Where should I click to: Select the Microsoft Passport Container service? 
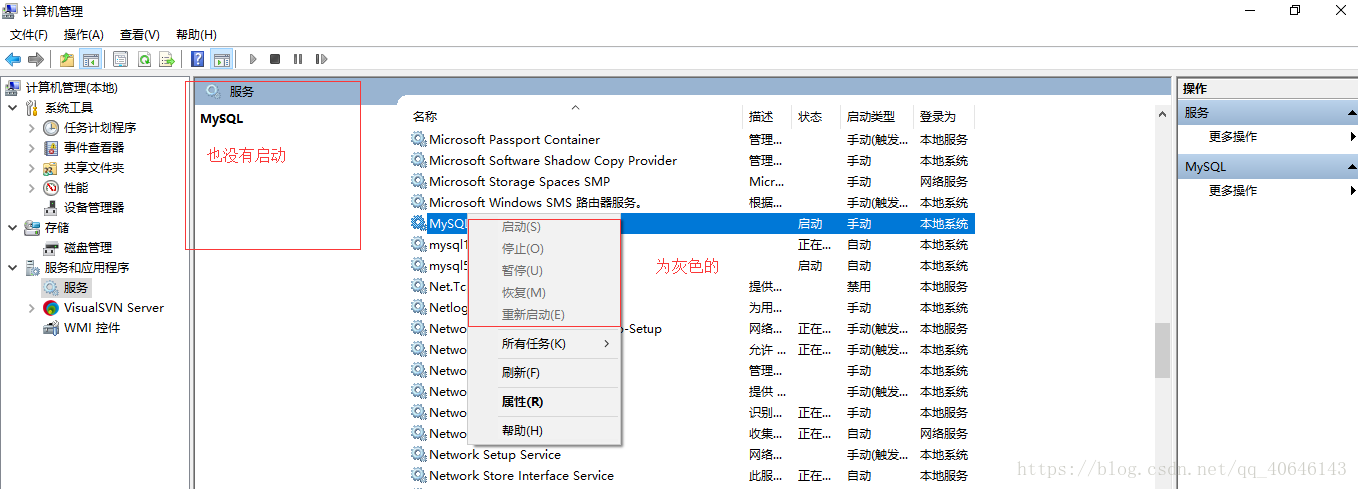tap(515, 140)
